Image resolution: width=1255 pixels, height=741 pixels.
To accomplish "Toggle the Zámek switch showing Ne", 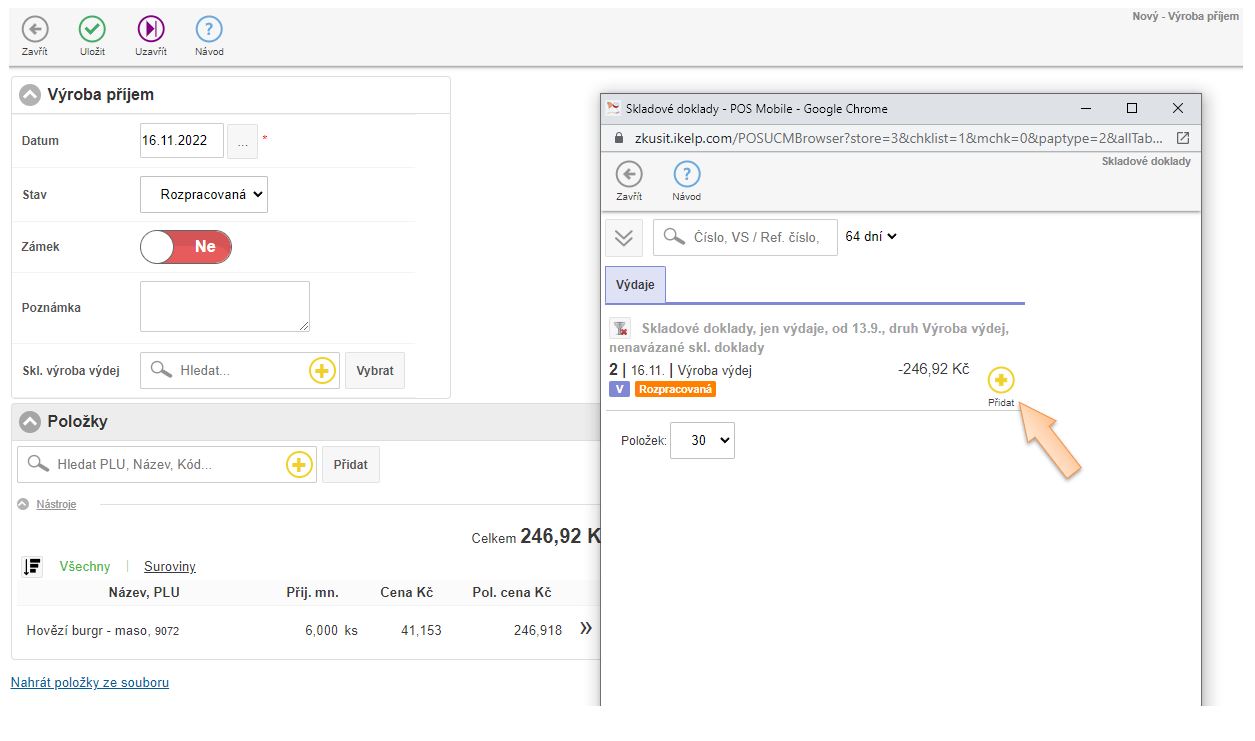I will 186,247.
